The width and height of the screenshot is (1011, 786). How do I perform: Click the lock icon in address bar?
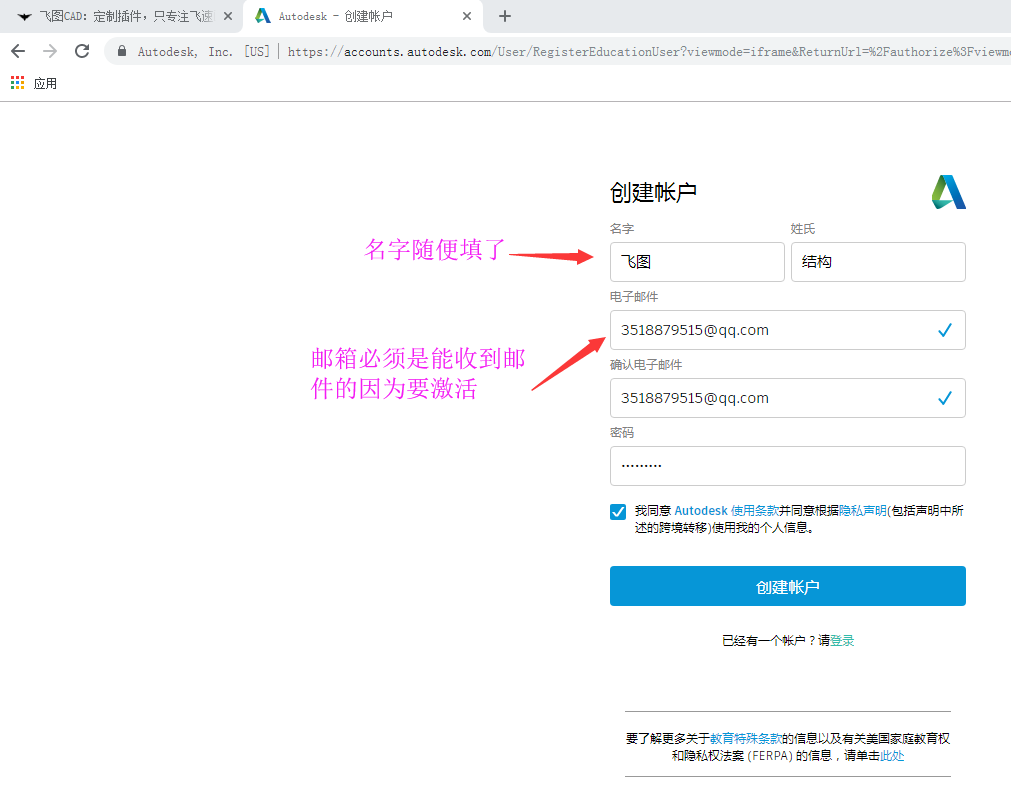tap(122, 51)
